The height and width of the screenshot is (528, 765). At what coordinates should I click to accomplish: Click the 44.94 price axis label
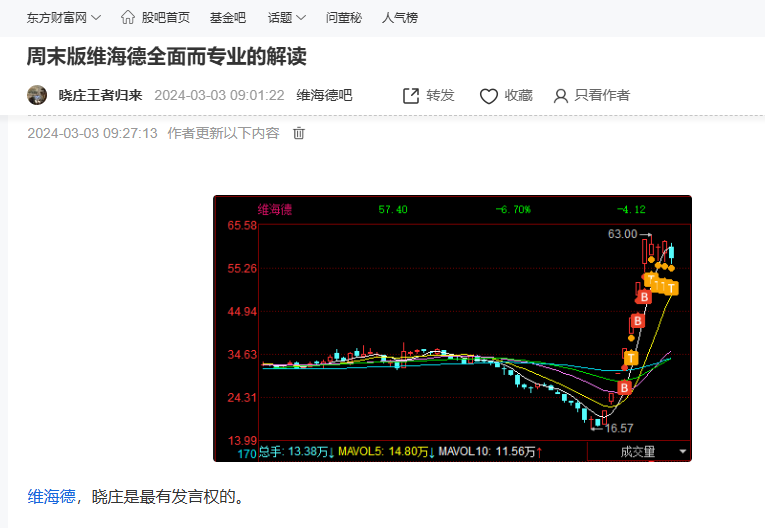tap(242, 311)
